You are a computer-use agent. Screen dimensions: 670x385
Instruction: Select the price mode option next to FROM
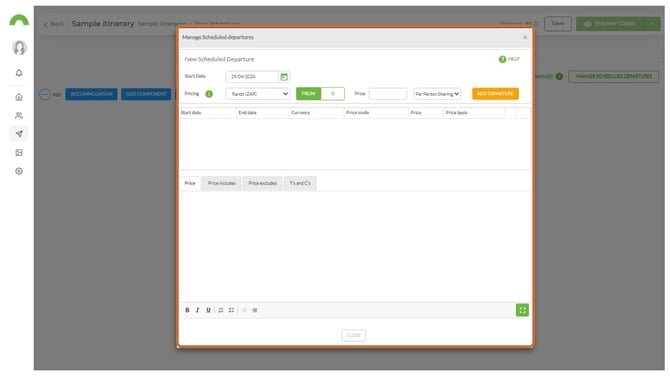(x=332, y=94)
